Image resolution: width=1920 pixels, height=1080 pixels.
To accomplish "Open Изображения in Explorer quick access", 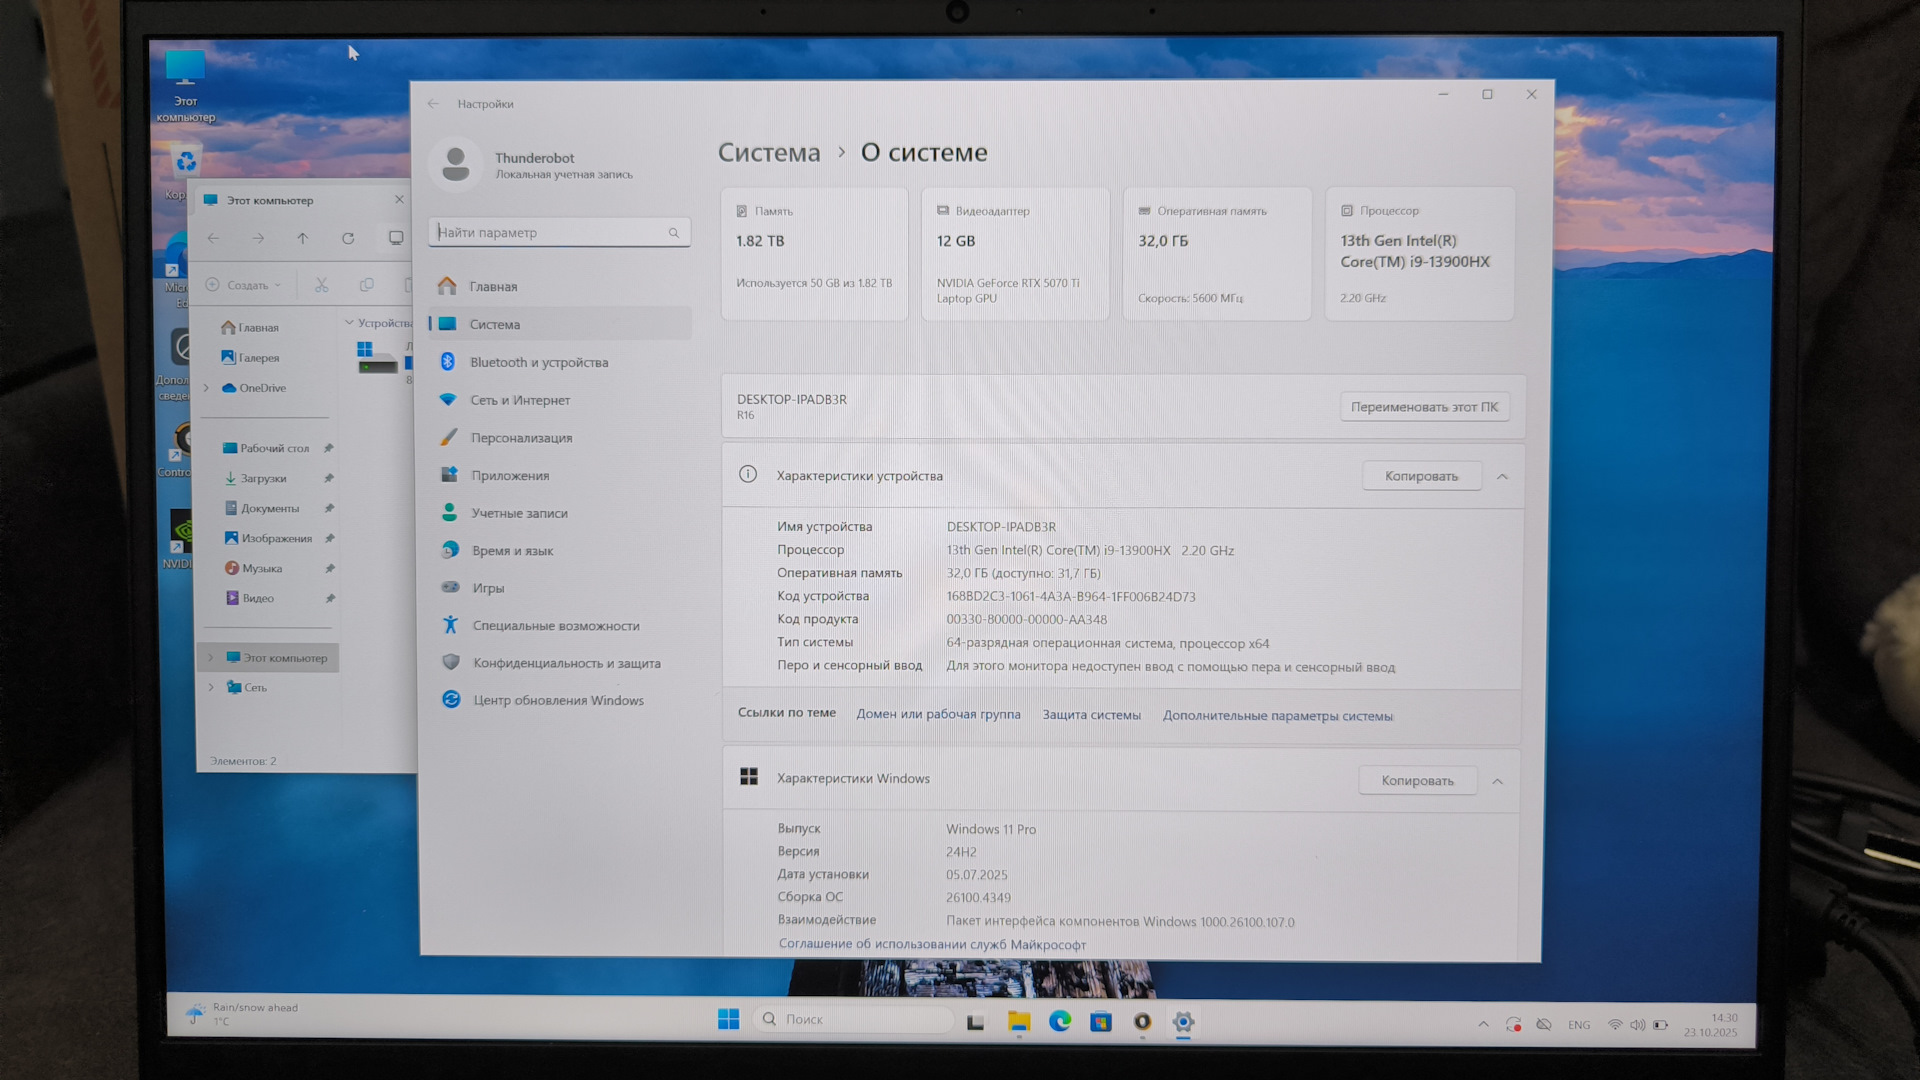I will 267,538.
